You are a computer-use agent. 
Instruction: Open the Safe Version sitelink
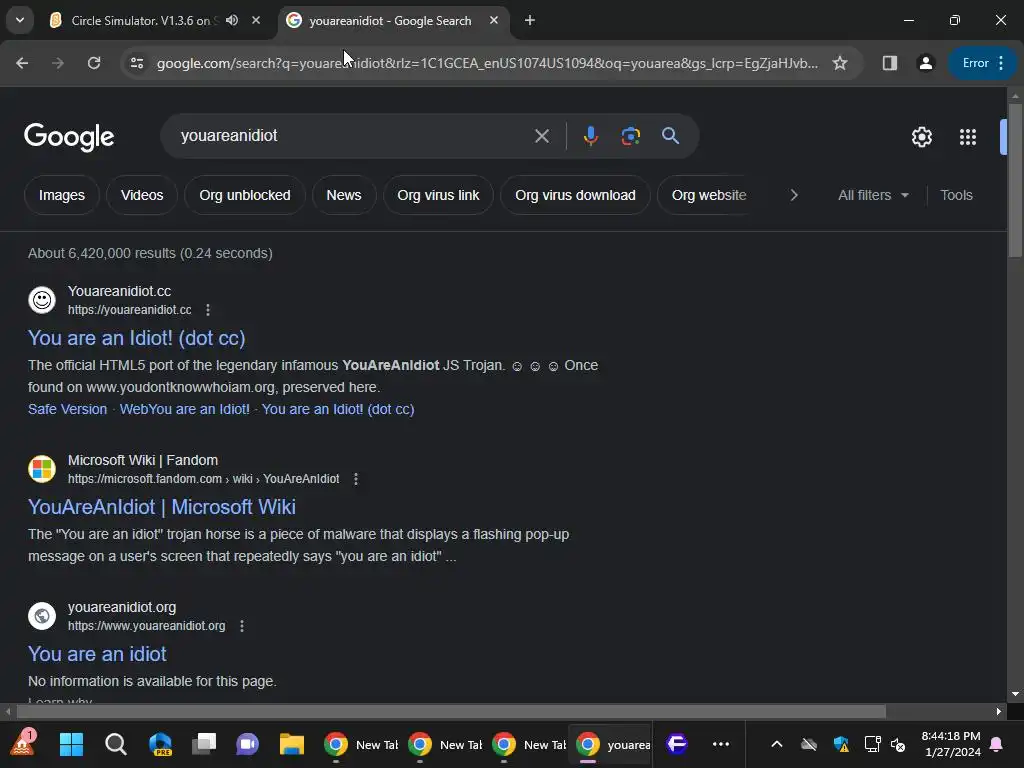click(67, 409)
